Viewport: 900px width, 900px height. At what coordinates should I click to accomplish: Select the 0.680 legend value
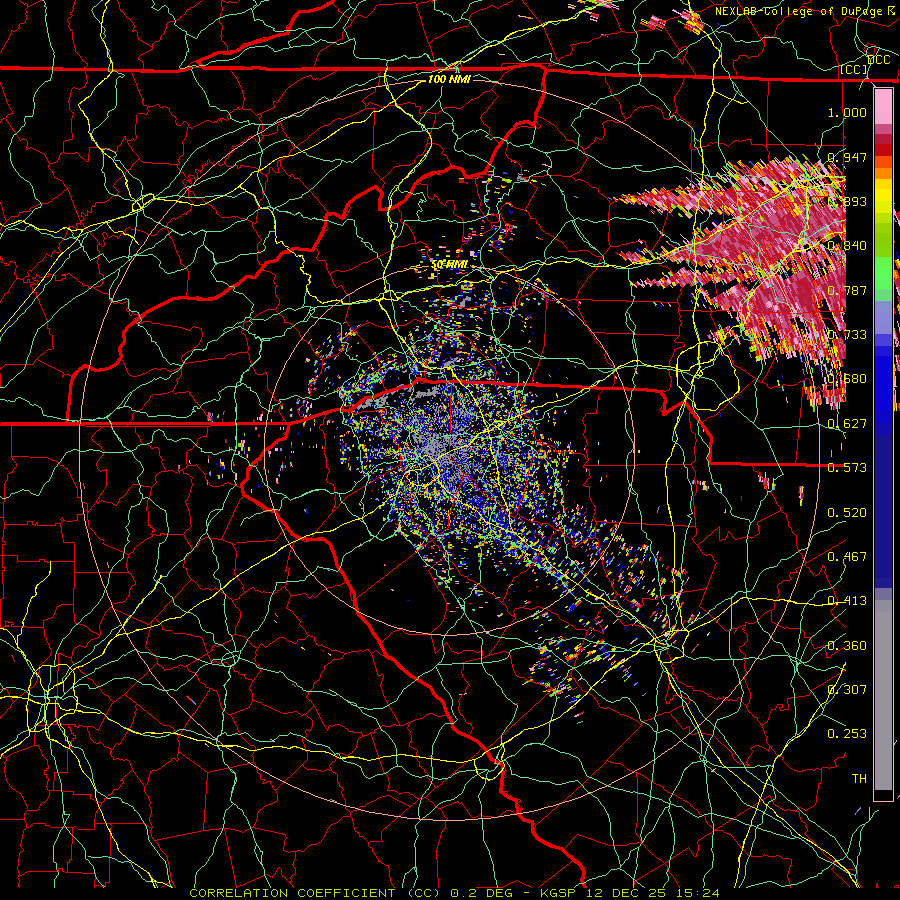click(847, 379)
